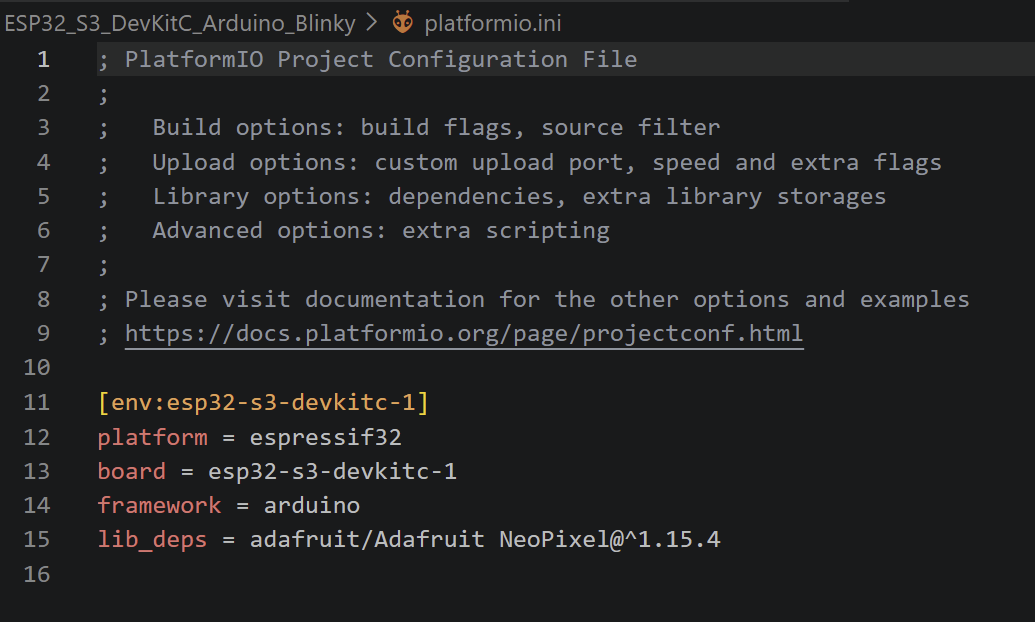Click the empty line 16 in the editor
The image size is (1035, 622).
400,574
